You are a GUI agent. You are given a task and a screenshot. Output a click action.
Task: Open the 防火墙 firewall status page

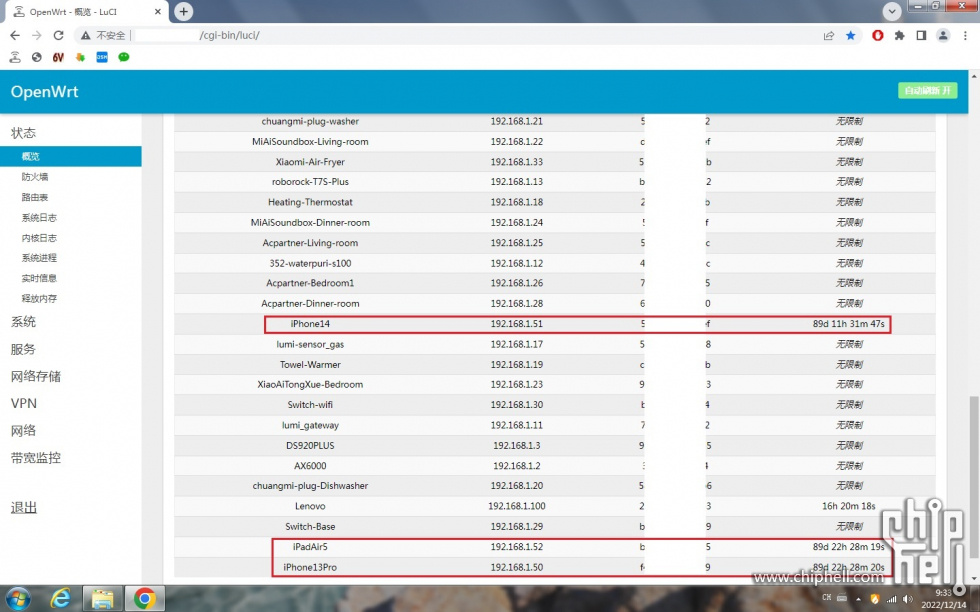[x=35, y=177]
